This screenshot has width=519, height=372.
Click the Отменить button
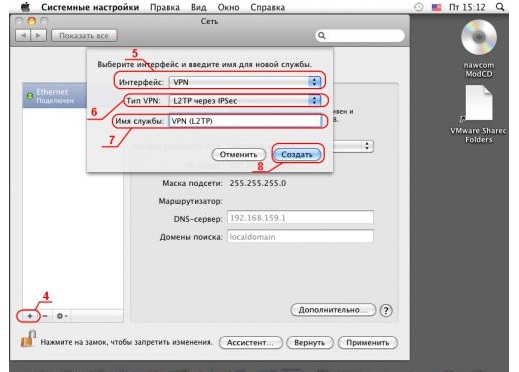coord(238,155)
